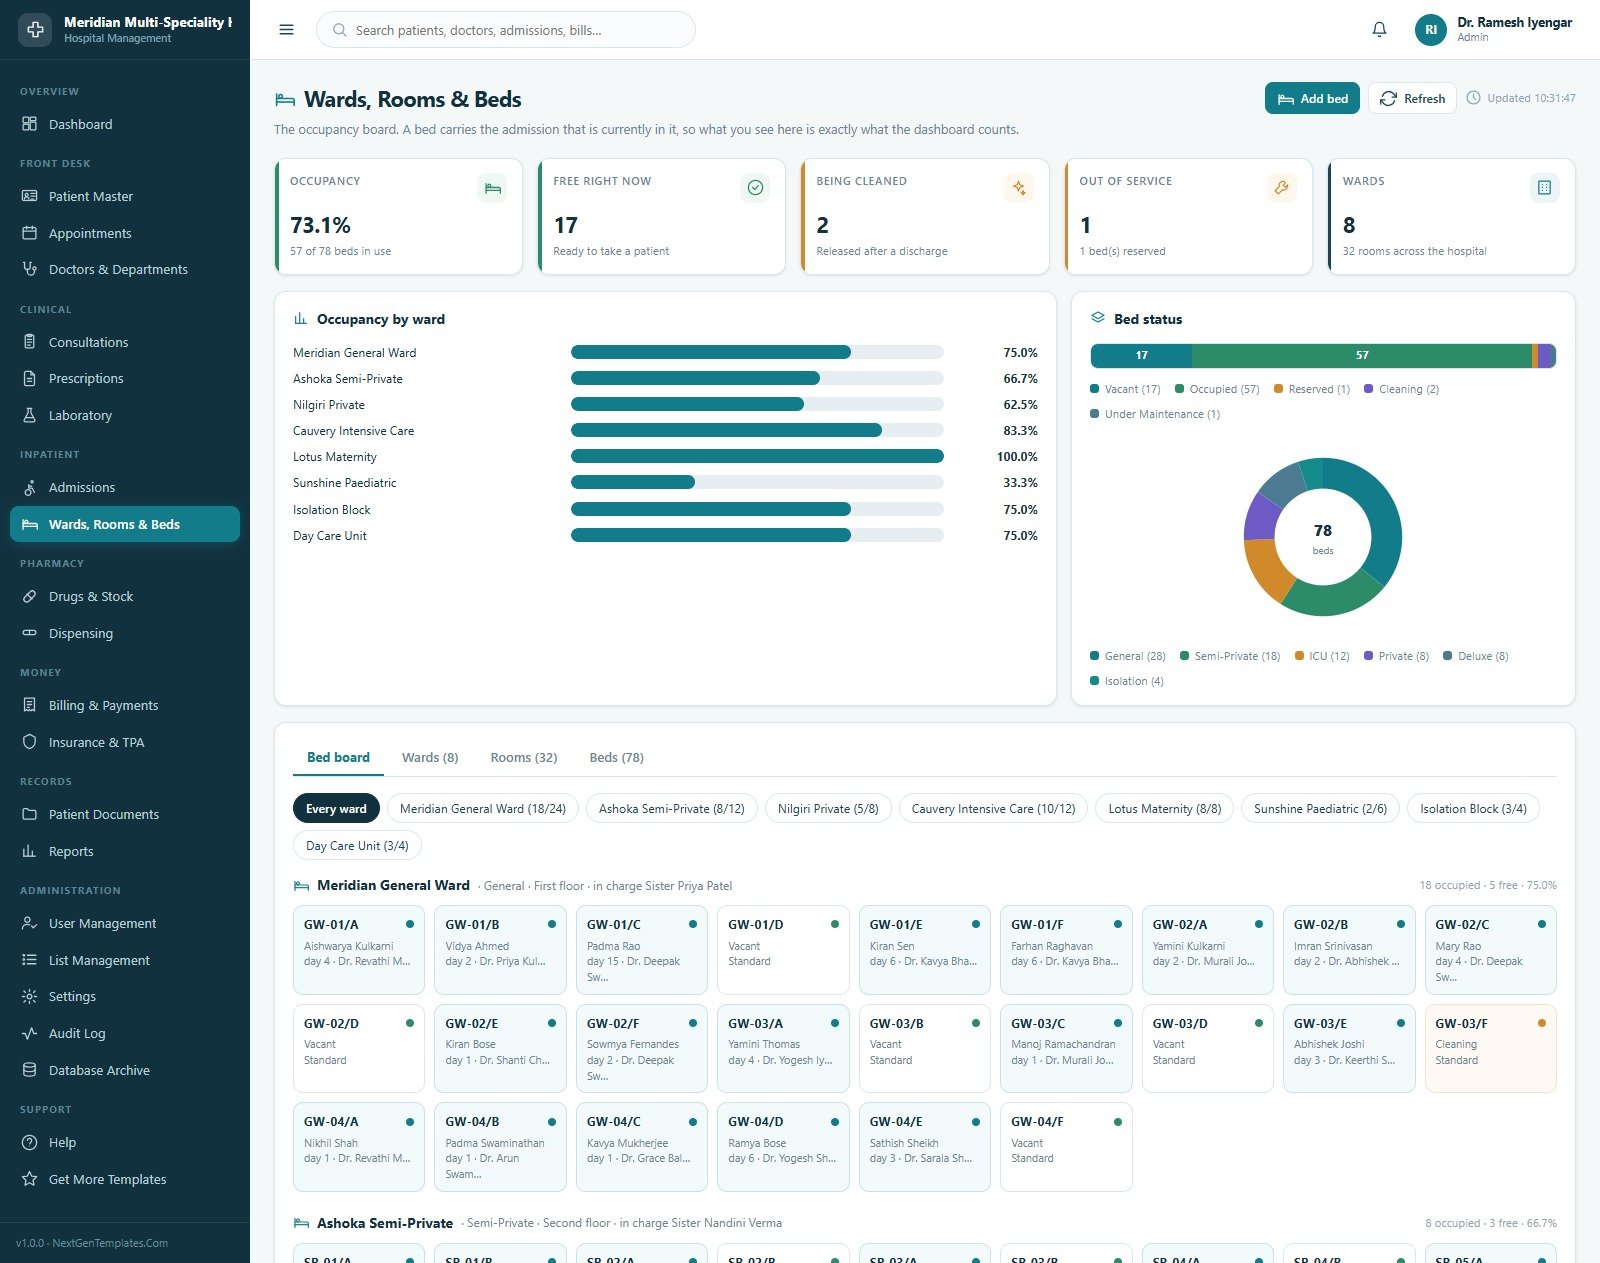The width and height of the screenshot is (1600, 1263).
Task: Focus the search patients input field
Action: point(506,30)
